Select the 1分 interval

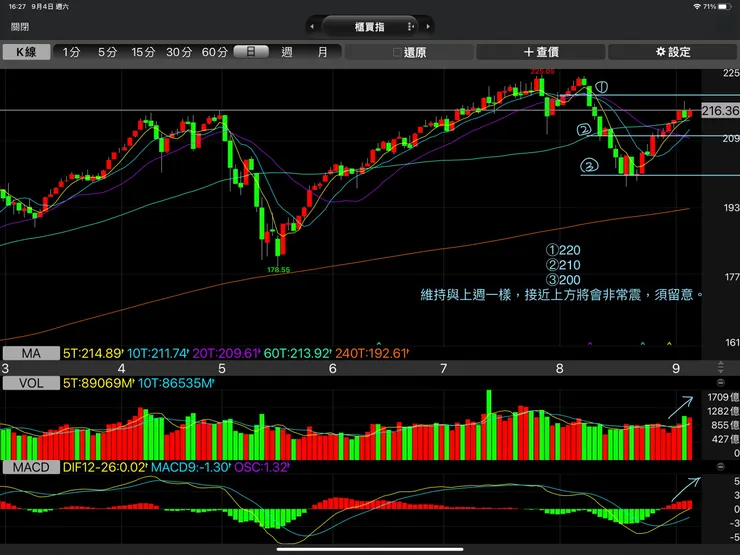pos(71,52)
